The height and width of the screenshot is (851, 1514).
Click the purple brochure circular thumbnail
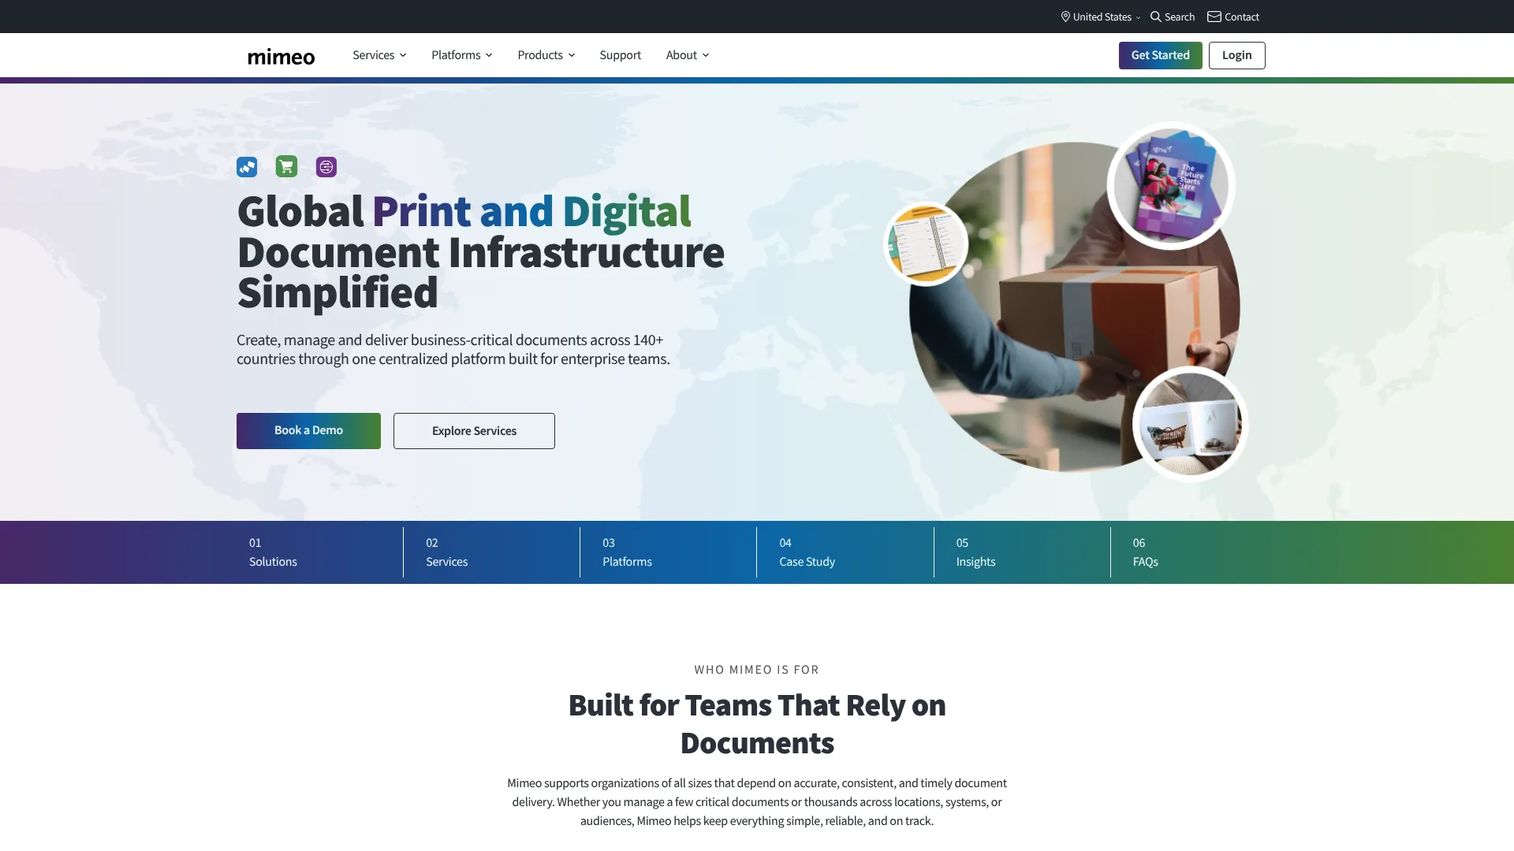click(1171, 186)
